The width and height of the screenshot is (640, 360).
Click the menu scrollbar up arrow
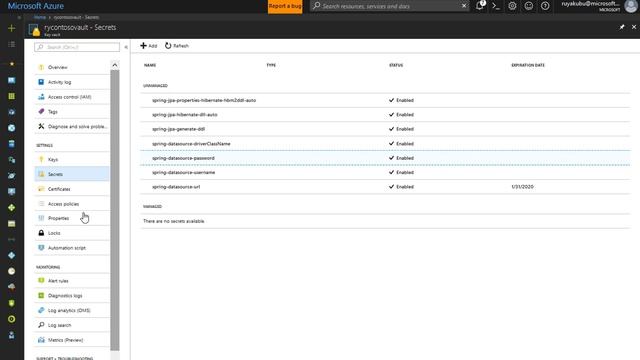[x=115, y=65]
